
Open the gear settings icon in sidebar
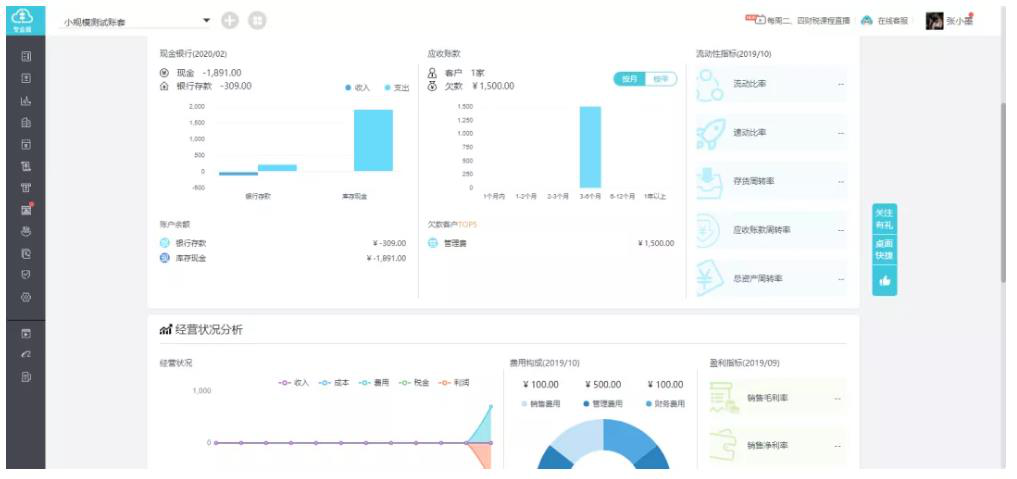[x=26, y=297]
